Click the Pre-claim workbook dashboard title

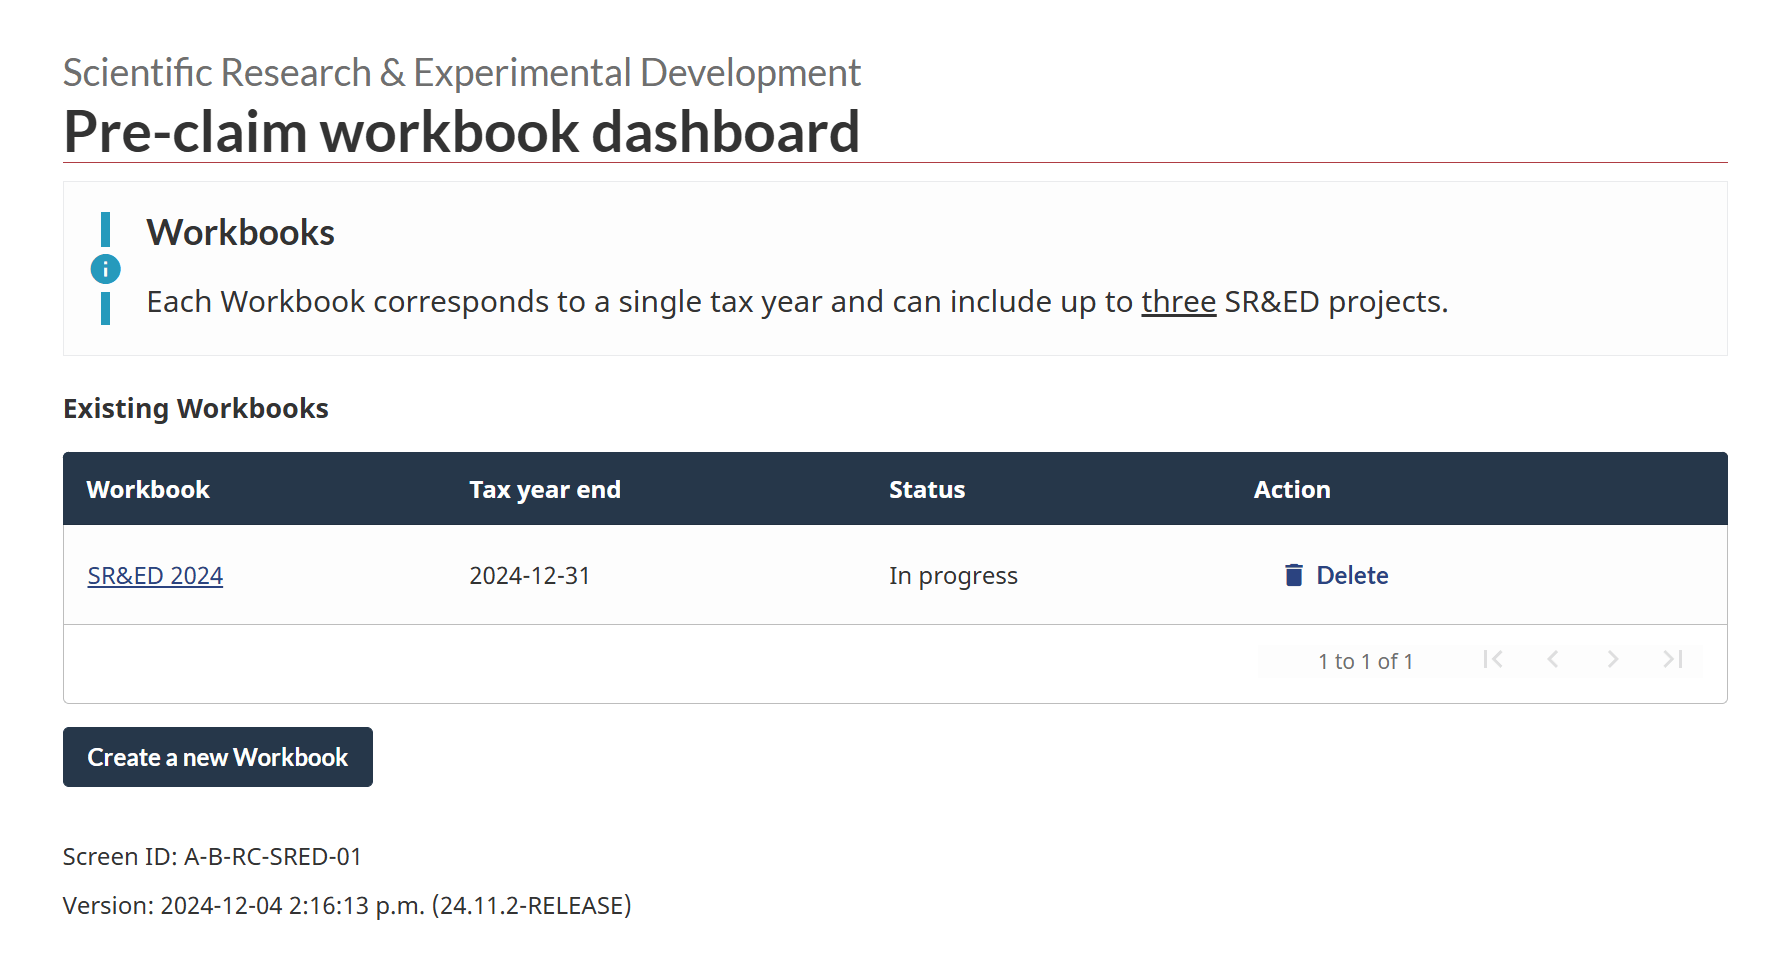(x=461, y=131)
